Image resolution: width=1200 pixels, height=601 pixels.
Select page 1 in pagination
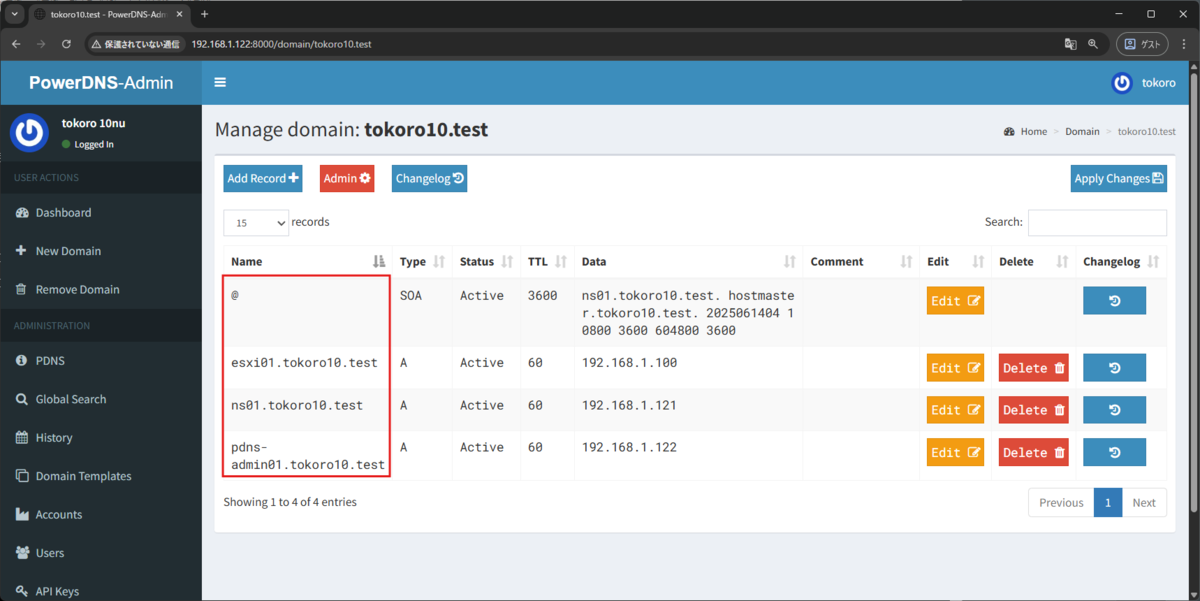(x=1107, y=503)
